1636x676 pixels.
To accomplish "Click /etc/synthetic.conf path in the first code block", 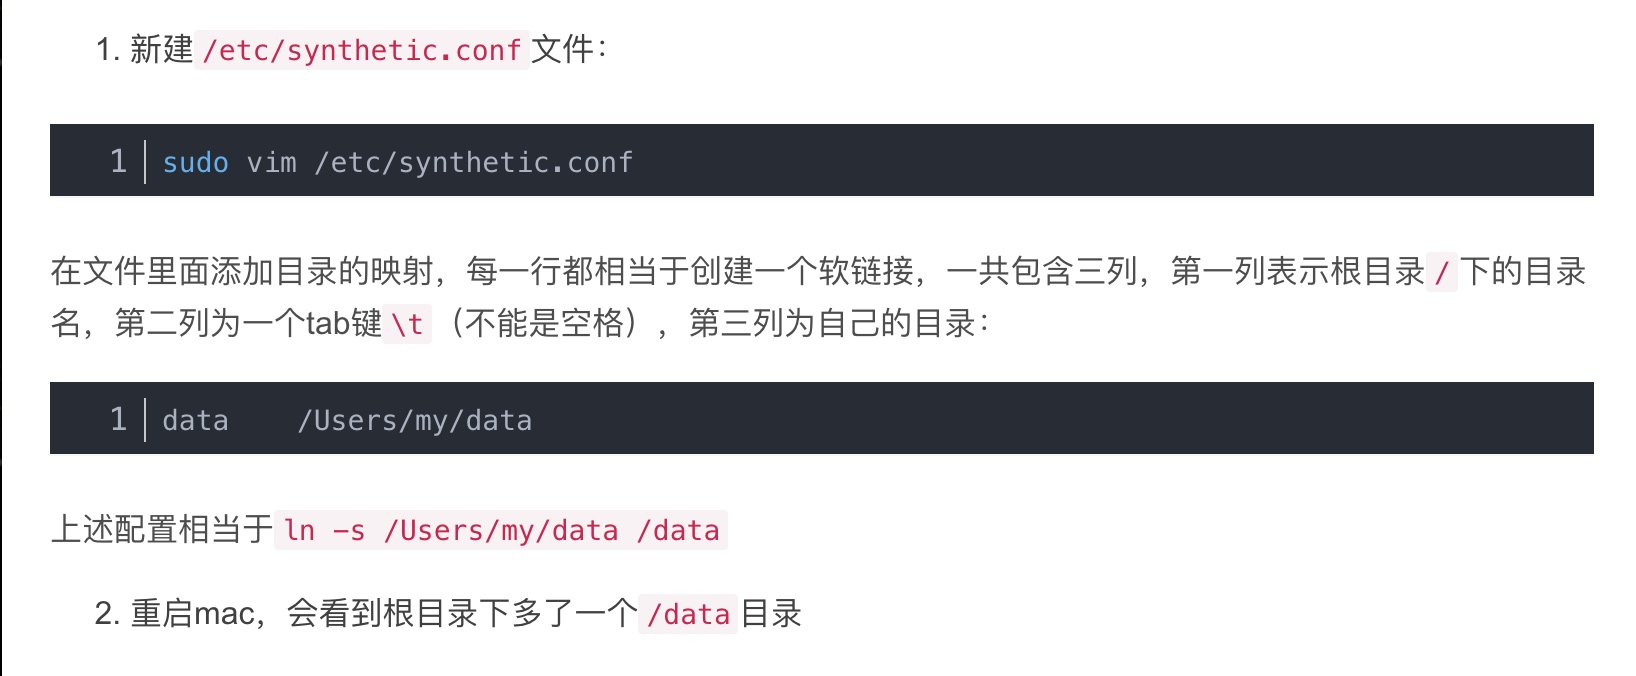I will [x=474, y=162].
